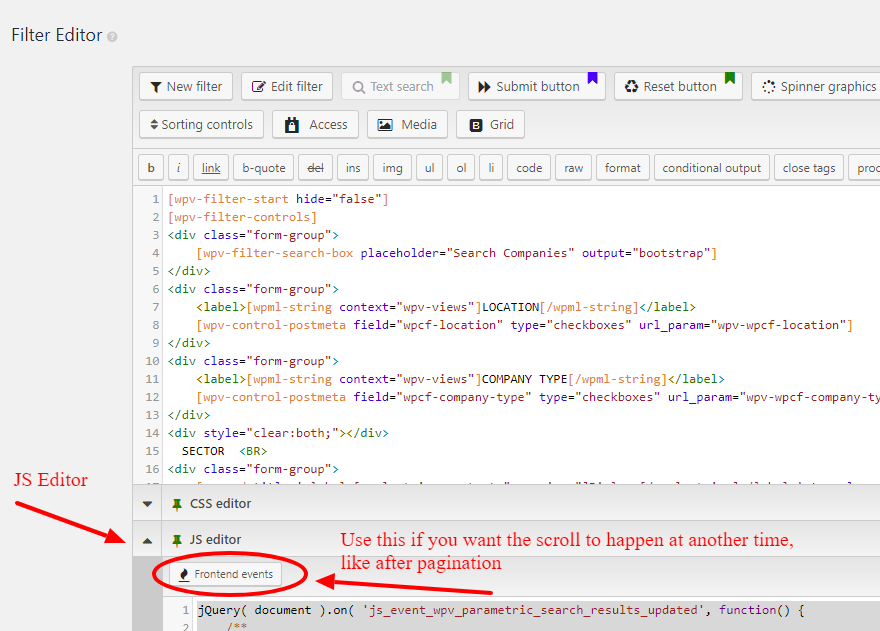880x631 pixels.
Task: Insert a Text search control
Action: click(400, 86)
